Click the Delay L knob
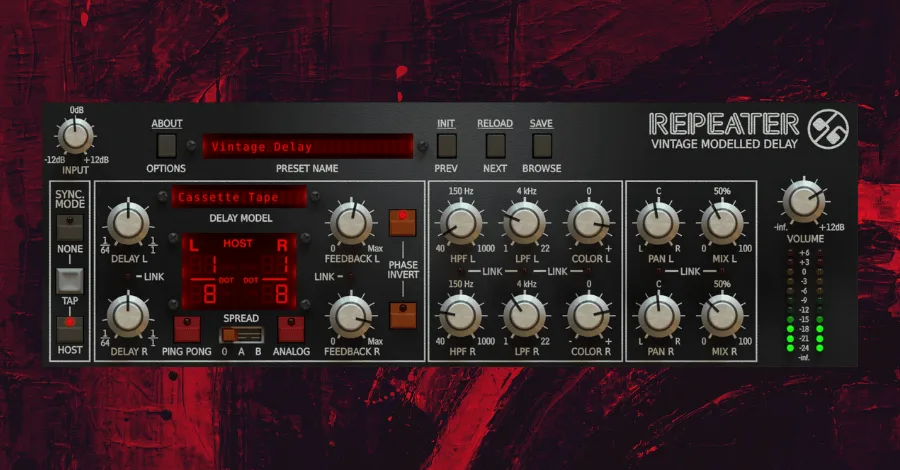The height and width of the screenshot is (470, 900). pyautogui.click(x=129, y=223)
